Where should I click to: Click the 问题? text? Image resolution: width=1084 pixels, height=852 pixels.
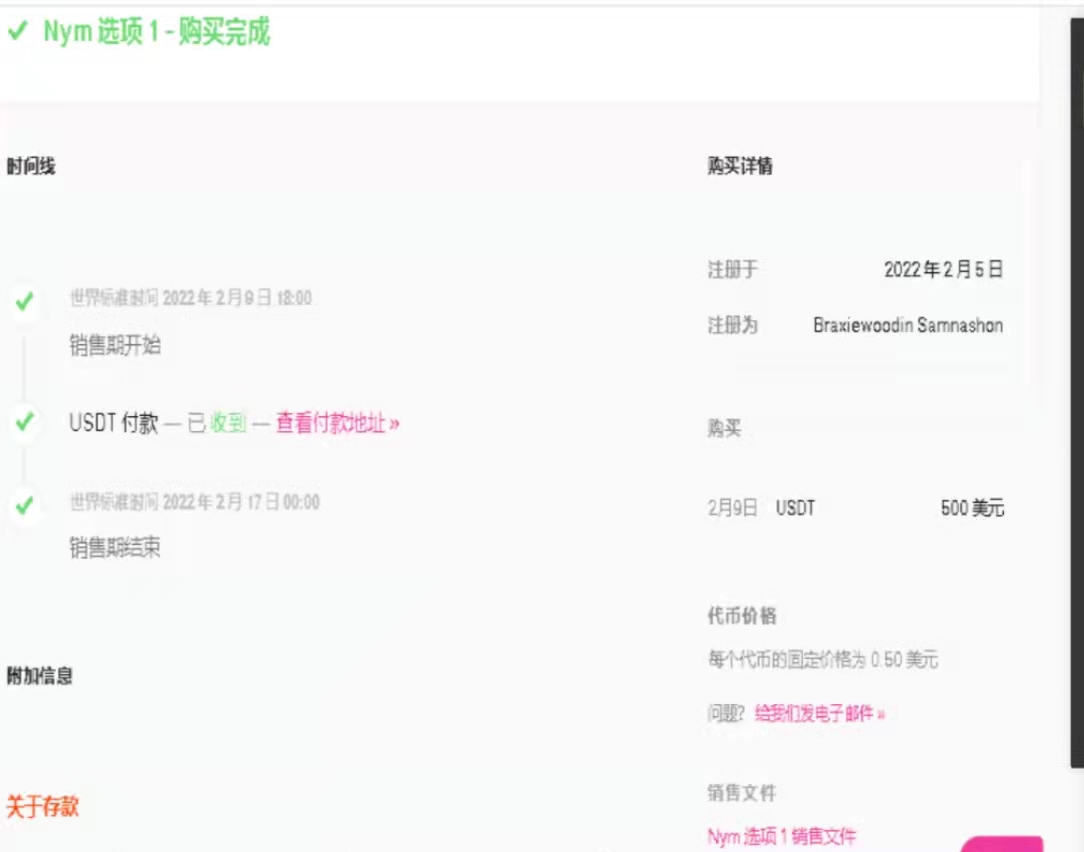[726, 713]
